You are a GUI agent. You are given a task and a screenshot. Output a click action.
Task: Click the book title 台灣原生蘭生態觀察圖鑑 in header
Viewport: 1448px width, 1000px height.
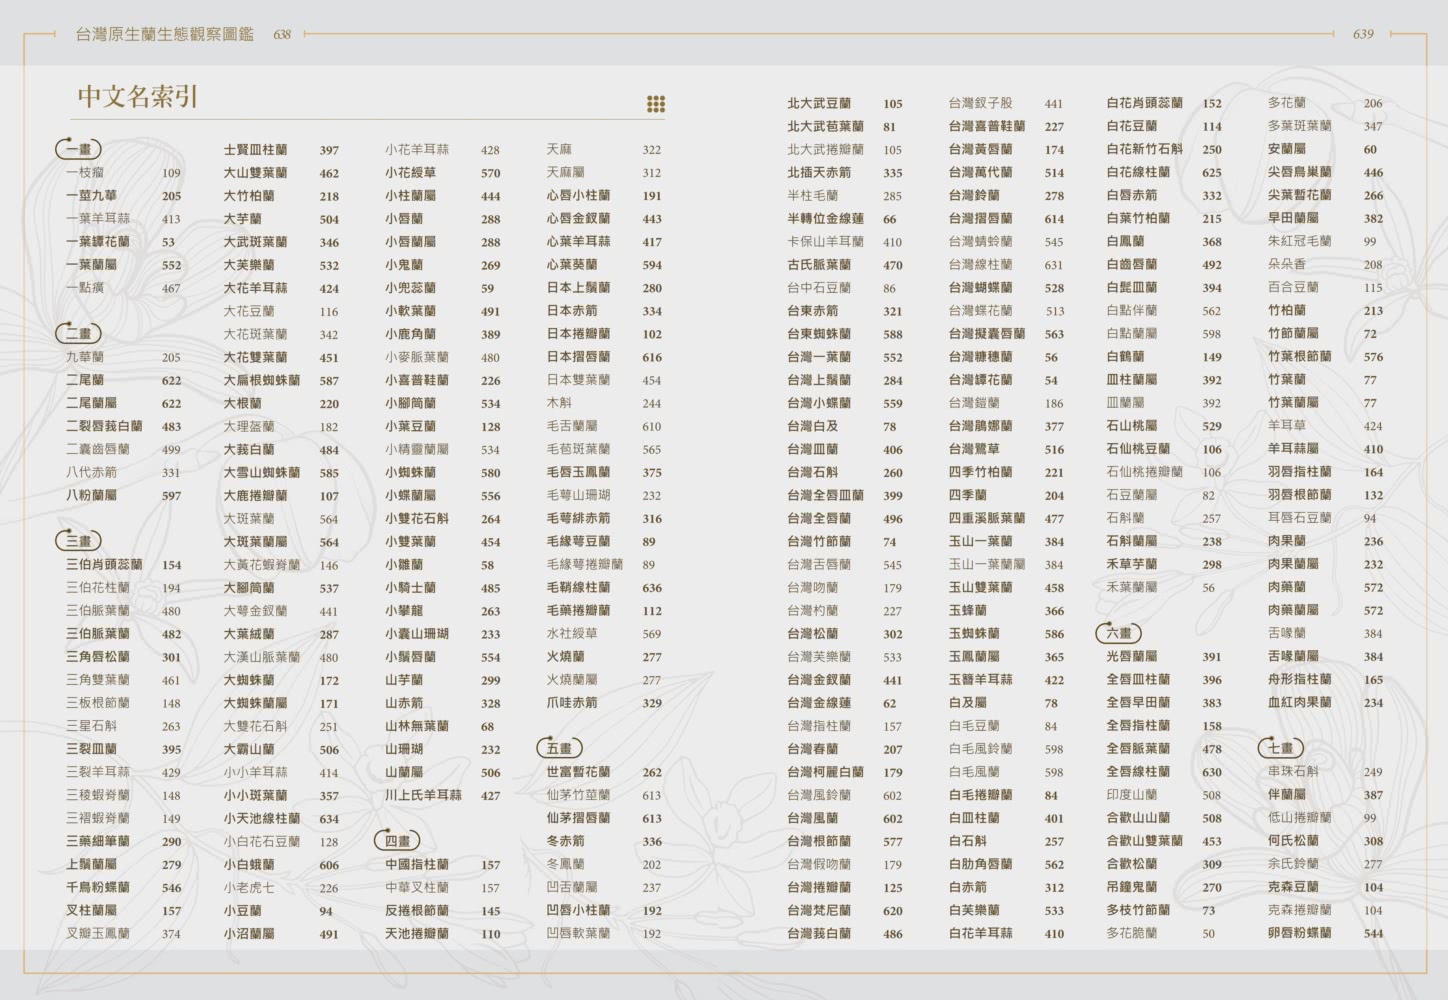(165, 34)
